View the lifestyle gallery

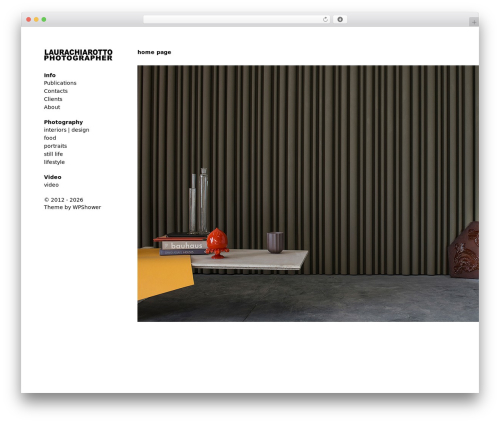pyautogui.click(x=54, y=162)
